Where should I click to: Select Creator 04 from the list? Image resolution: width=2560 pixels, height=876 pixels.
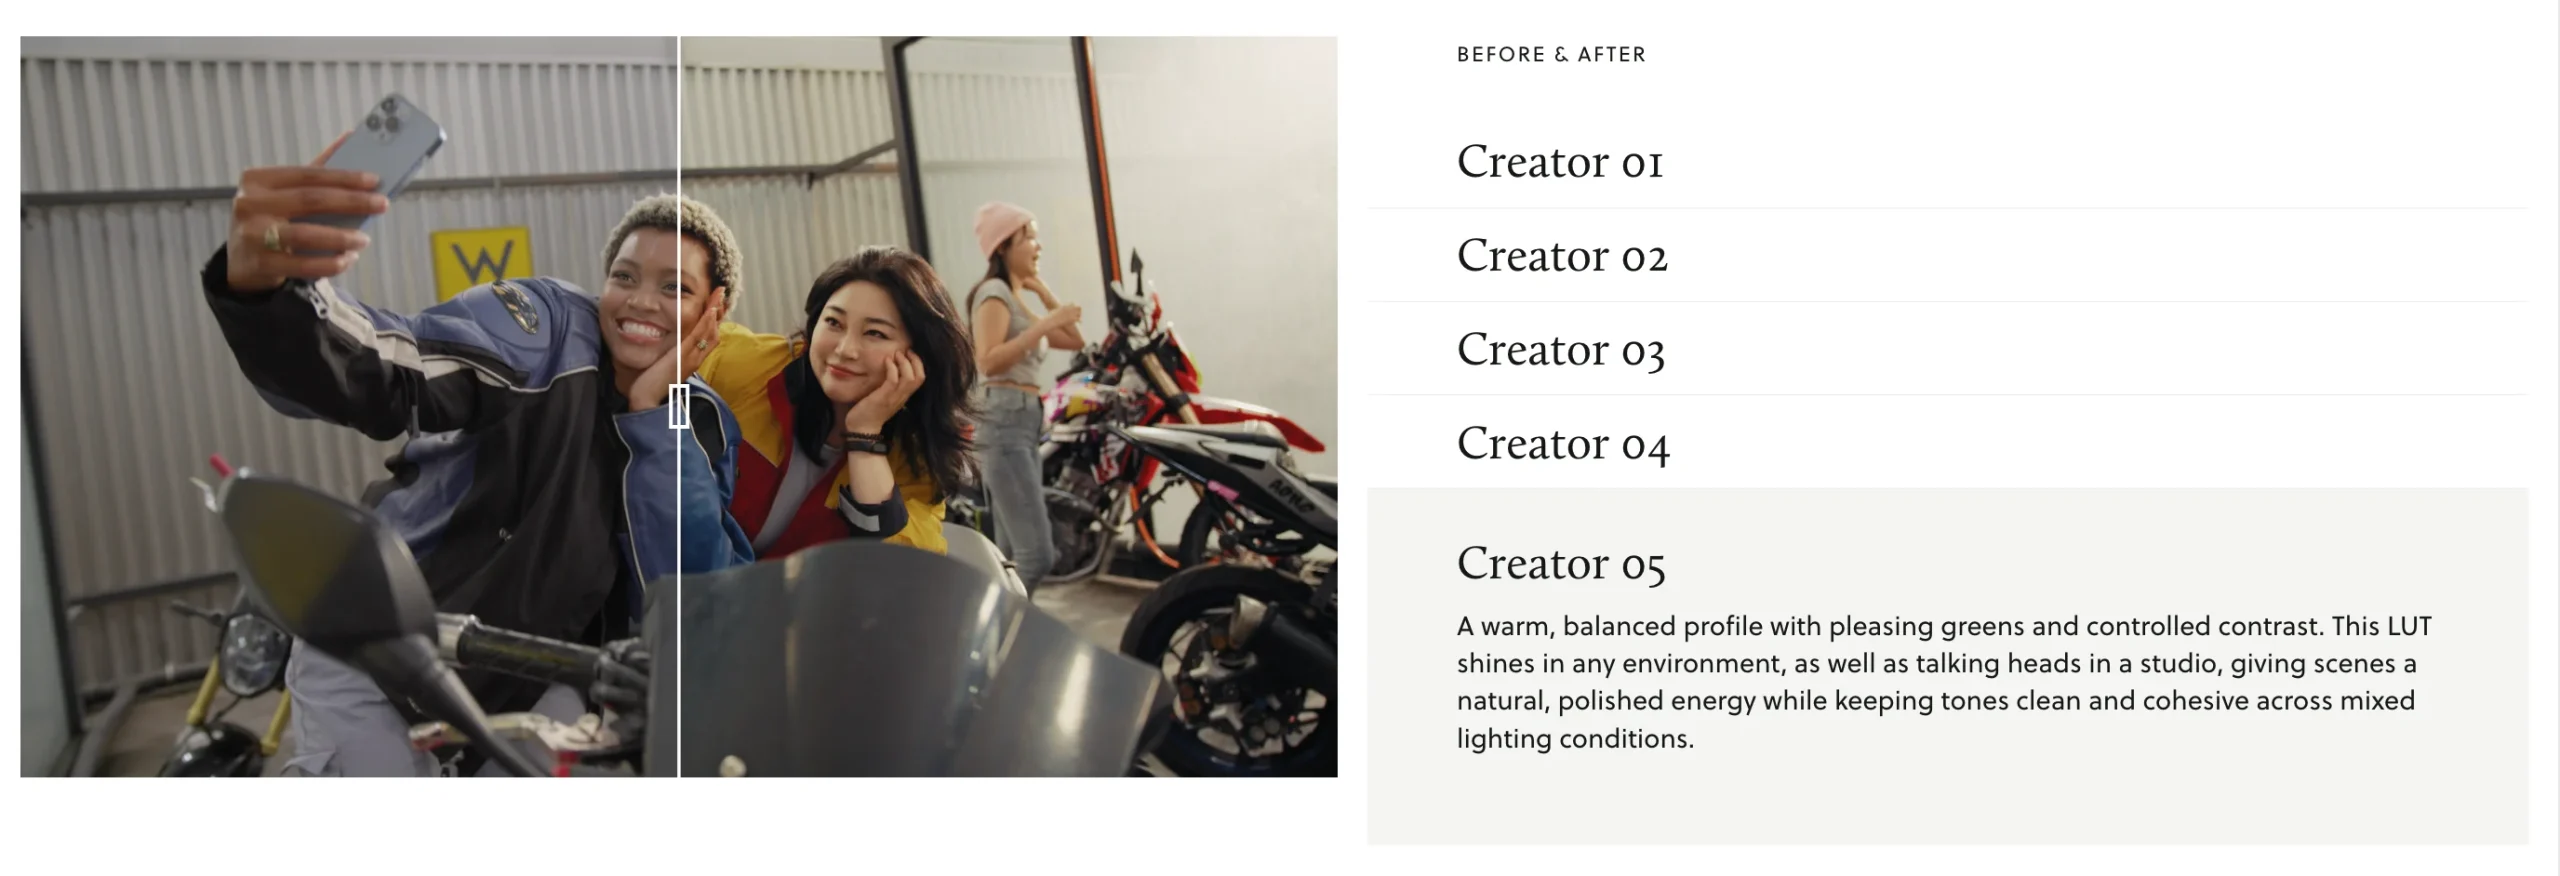pyautogui.click(x=1946, y=443)
